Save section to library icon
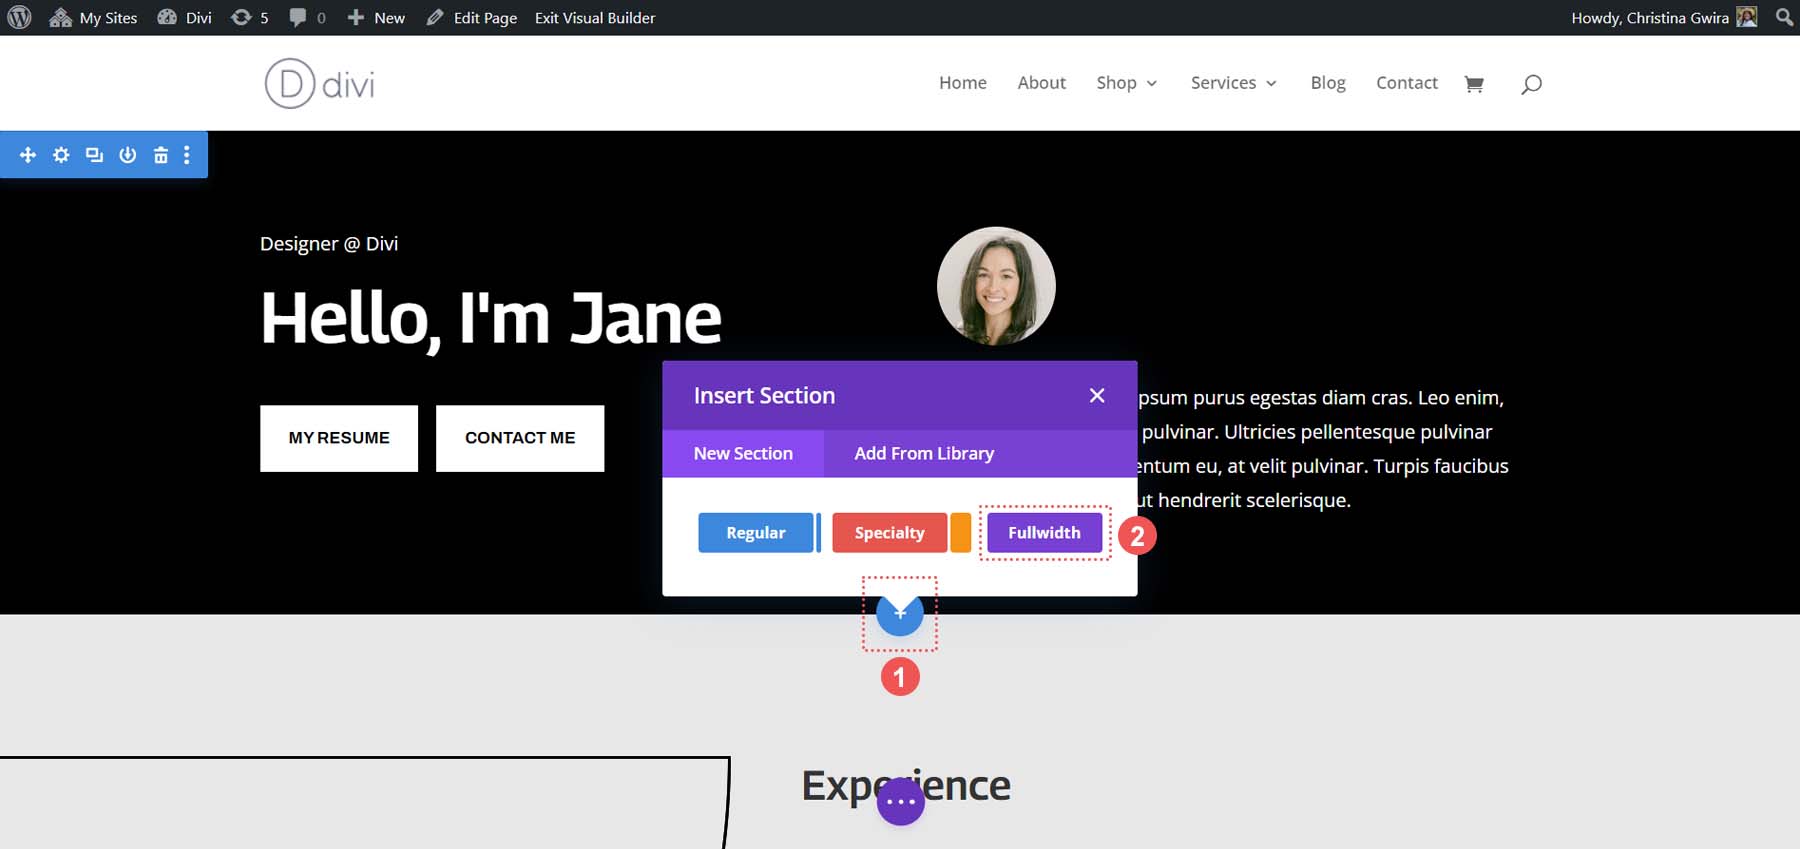This screenshot has height=849, width=1800. [127, 155]
